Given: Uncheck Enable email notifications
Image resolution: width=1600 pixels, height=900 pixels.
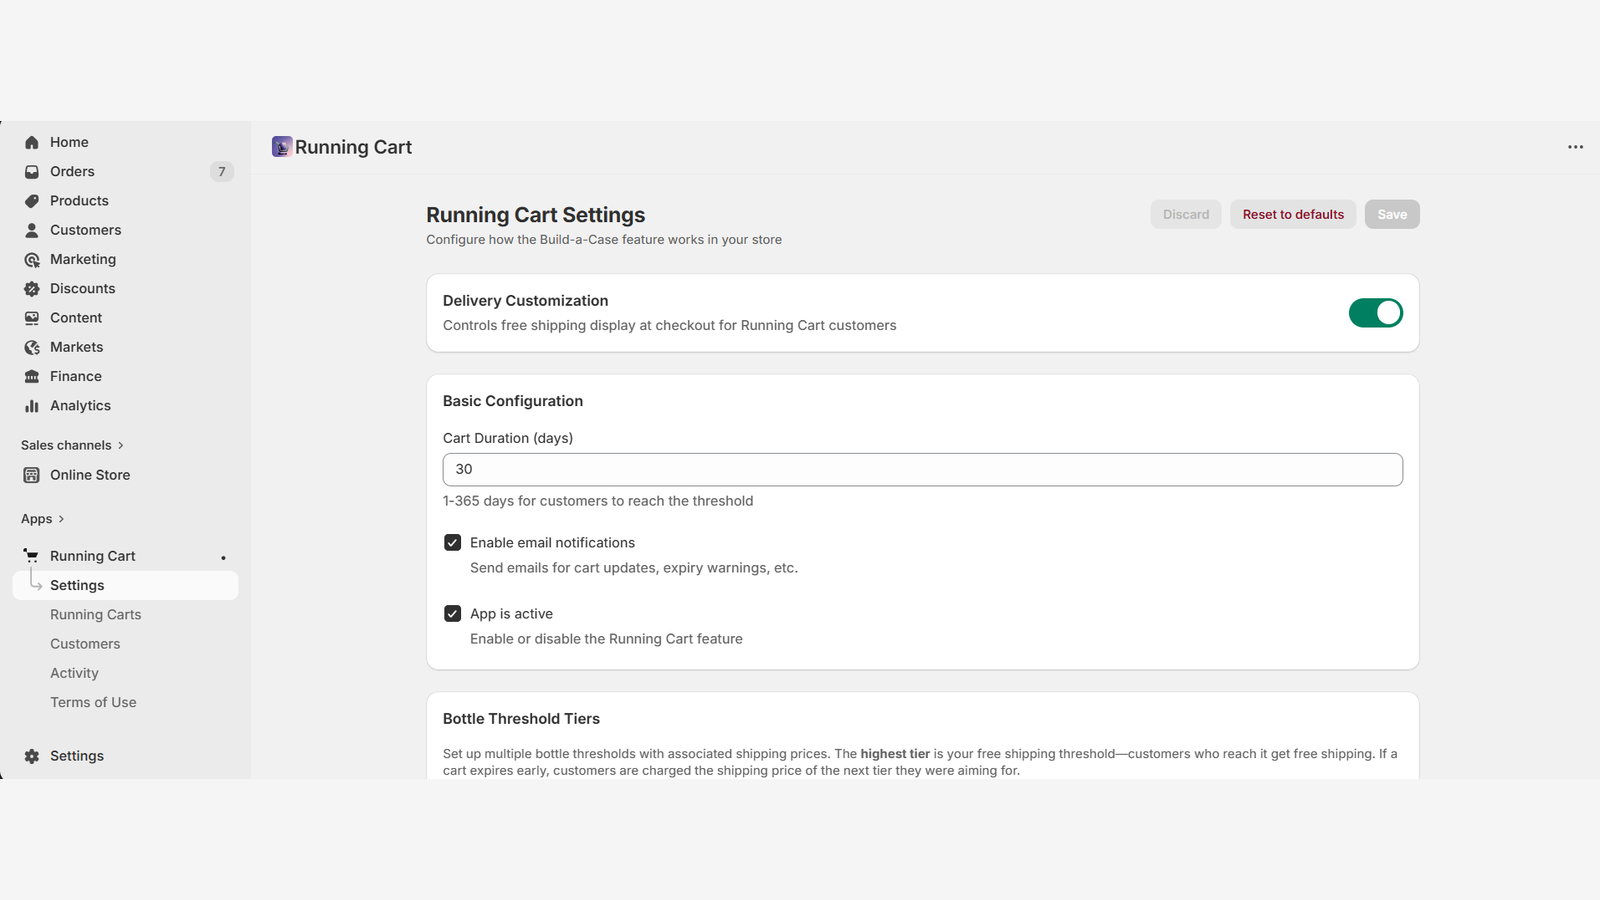Looking at the screenshot, I should coord(452,542).
